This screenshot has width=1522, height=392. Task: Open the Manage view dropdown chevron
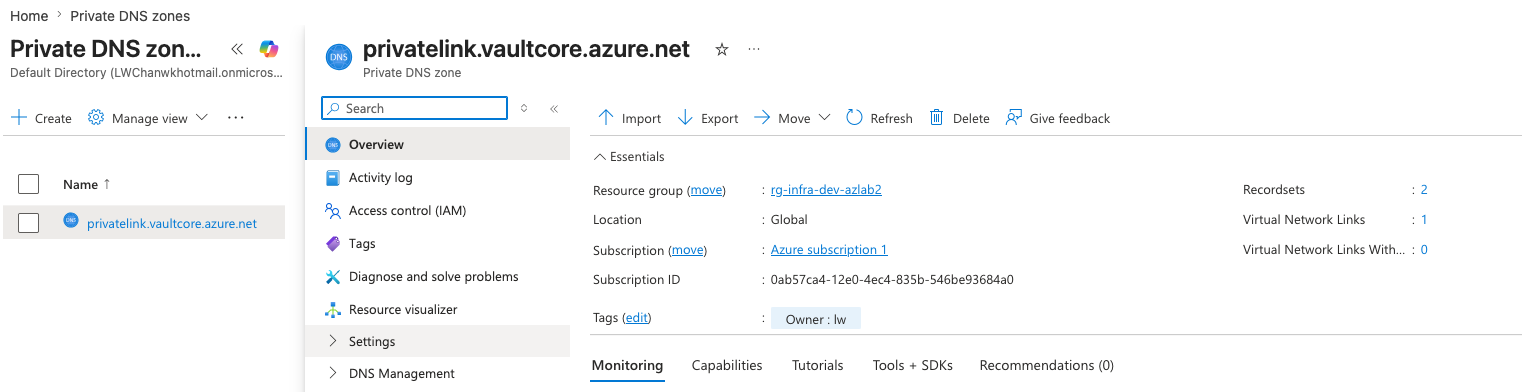coord(202,118)
